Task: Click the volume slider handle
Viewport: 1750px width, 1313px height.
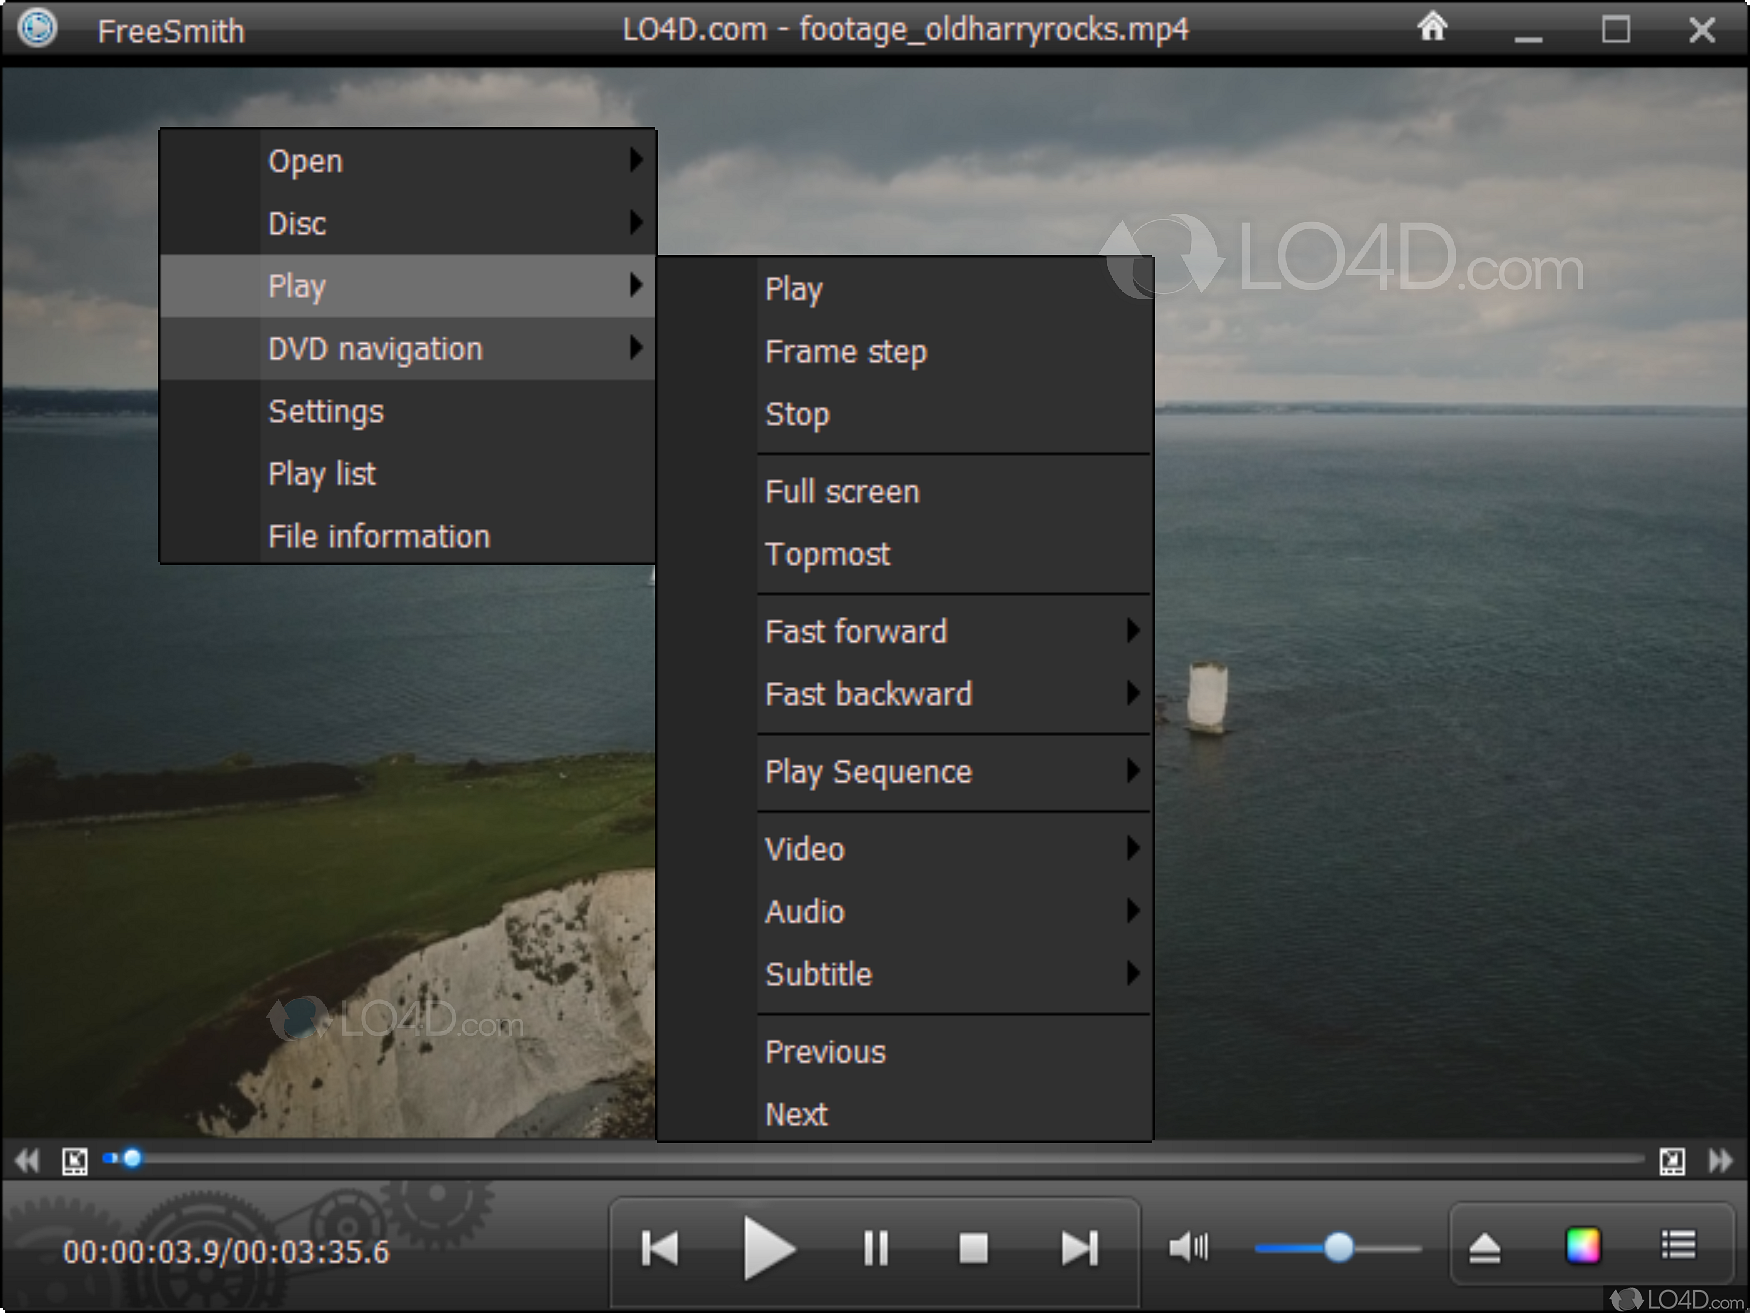Action: pyautogui.click(x=1338, y=1248)
